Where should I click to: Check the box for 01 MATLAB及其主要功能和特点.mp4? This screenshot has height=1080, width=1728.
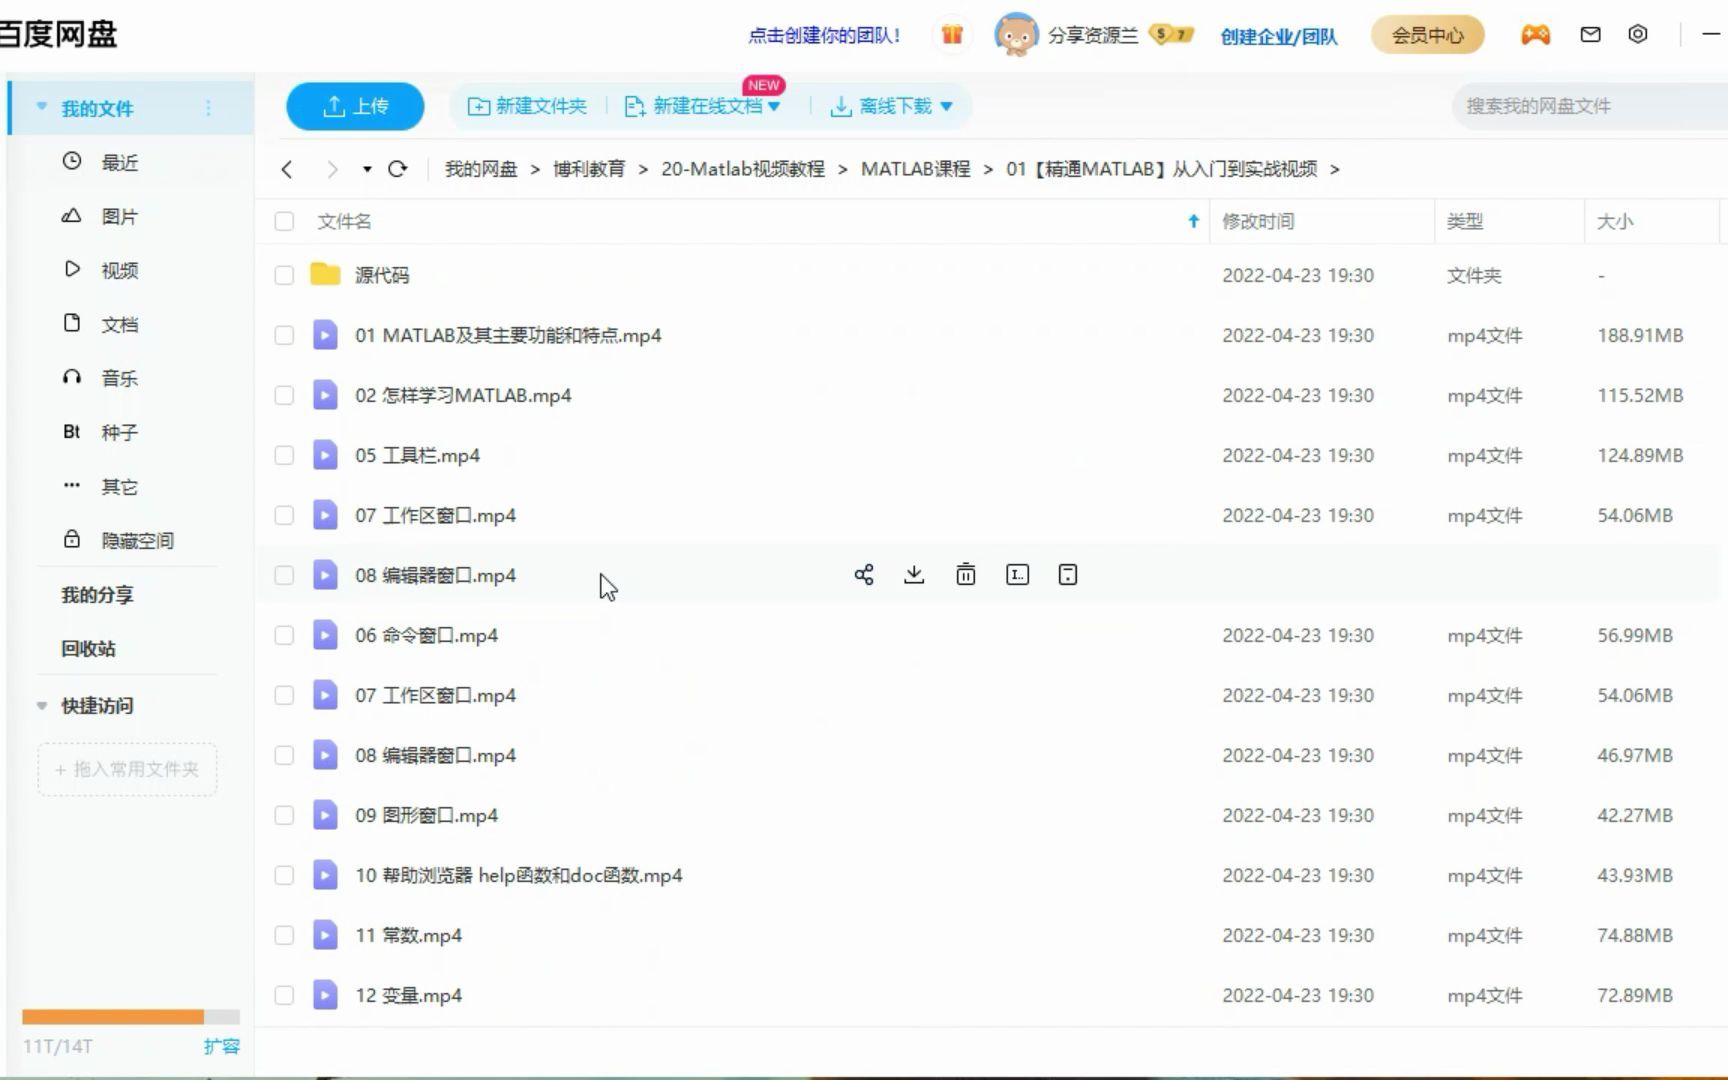tap(284, 335)
